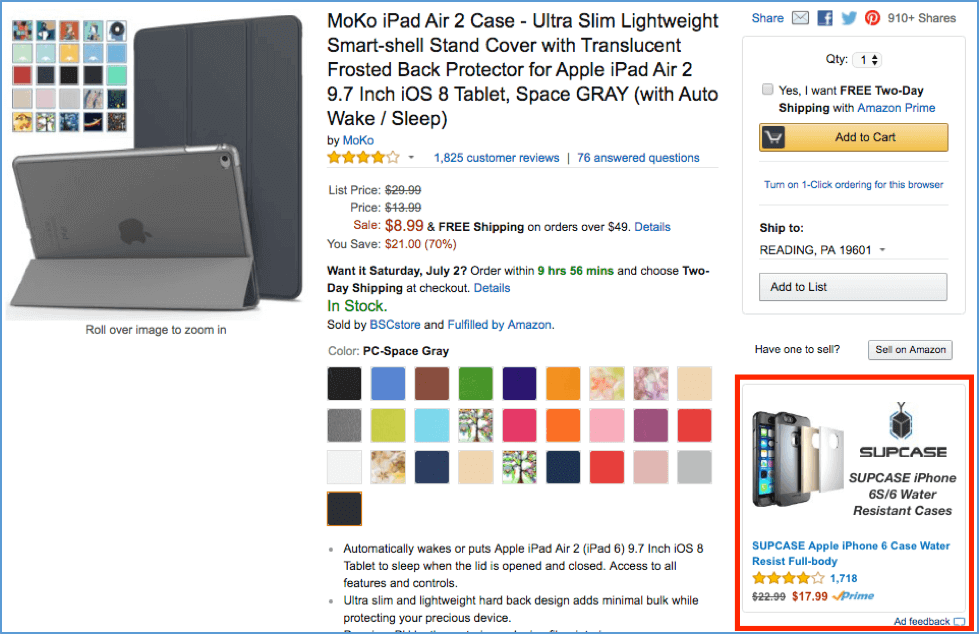Open the dropdown arrow beside the star rating

point(409,157)
